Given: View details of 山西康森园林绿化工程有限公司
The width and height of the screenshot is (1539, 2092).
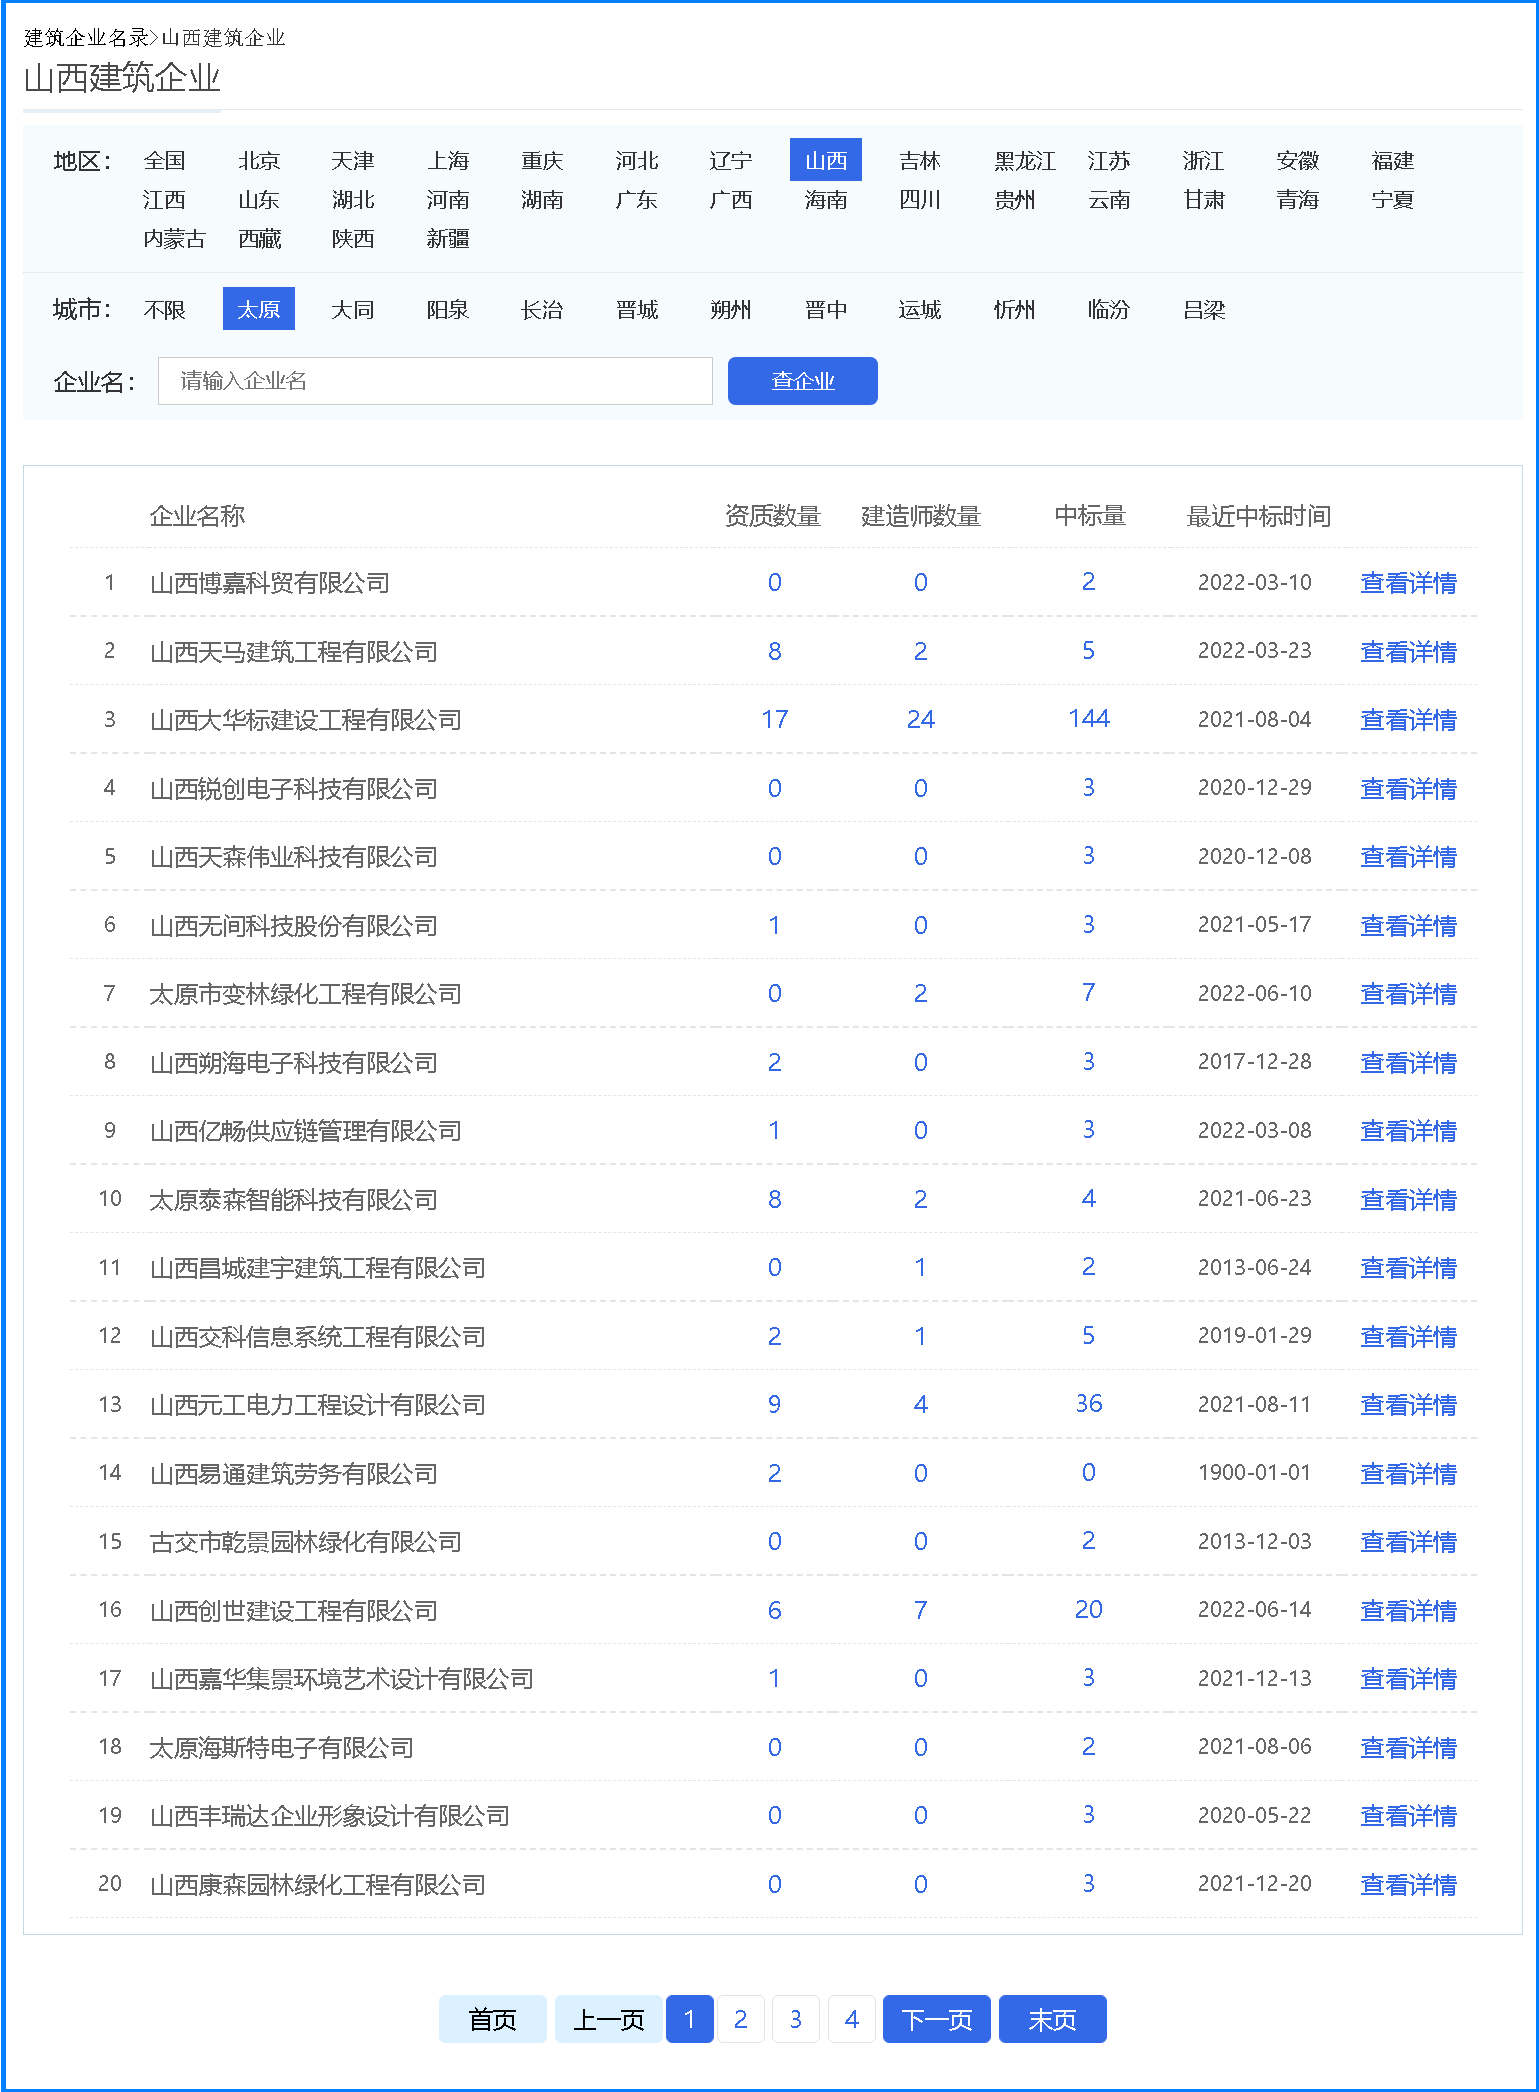Looking at the screenshot, I should [1407, 1885].
